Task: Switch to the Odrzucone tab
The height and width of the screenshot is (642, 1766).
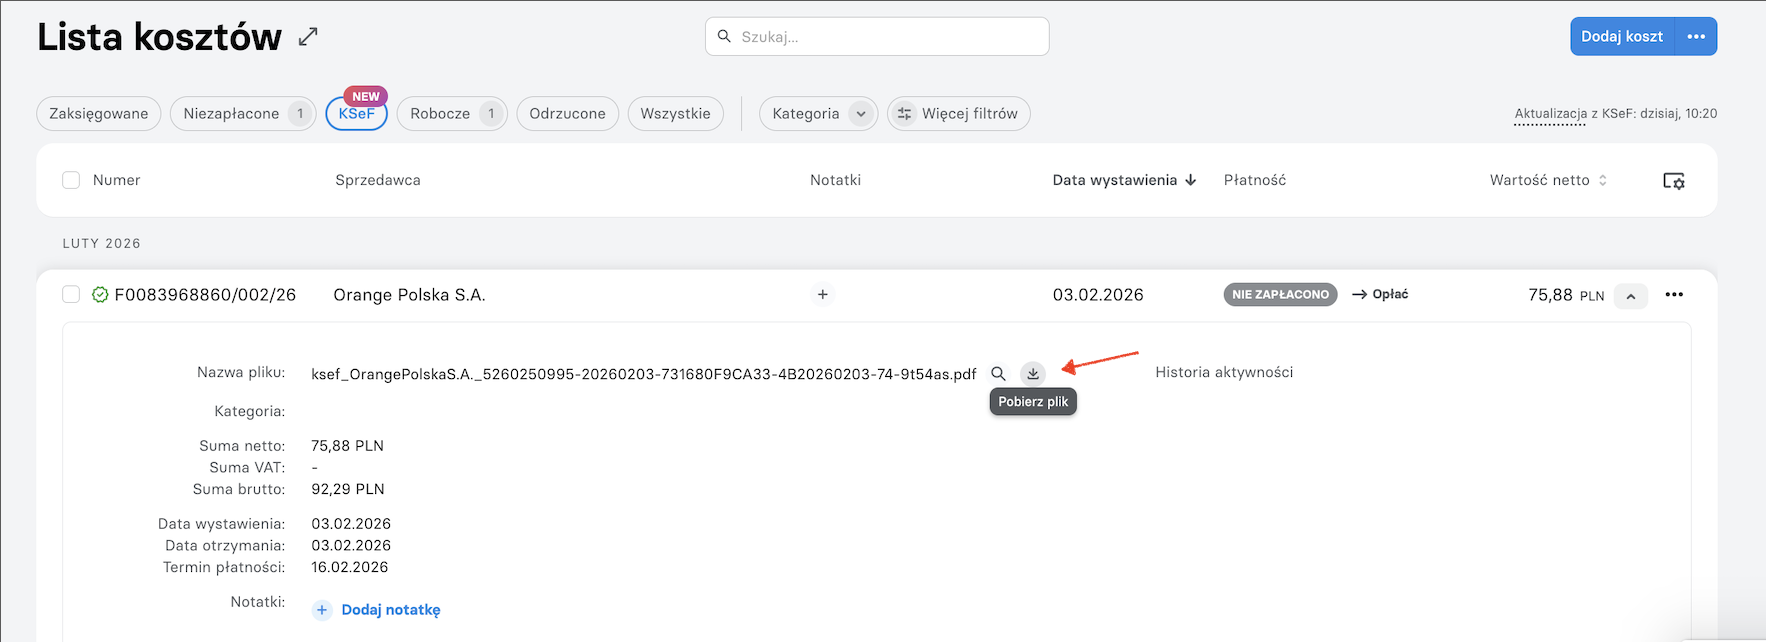Action: tap(567, 114)
